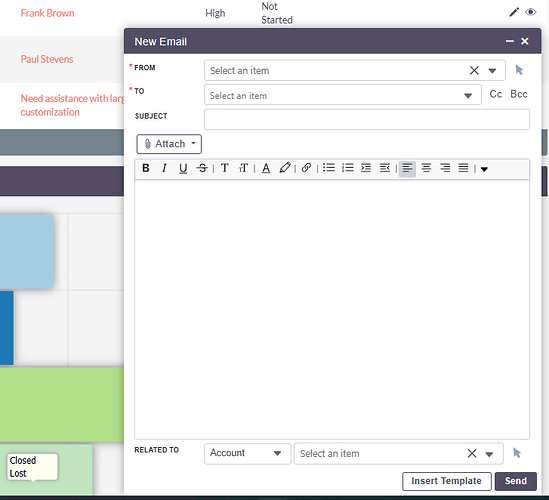
Task: Insert a bulleted list
Action: click(x=329, y=168)
